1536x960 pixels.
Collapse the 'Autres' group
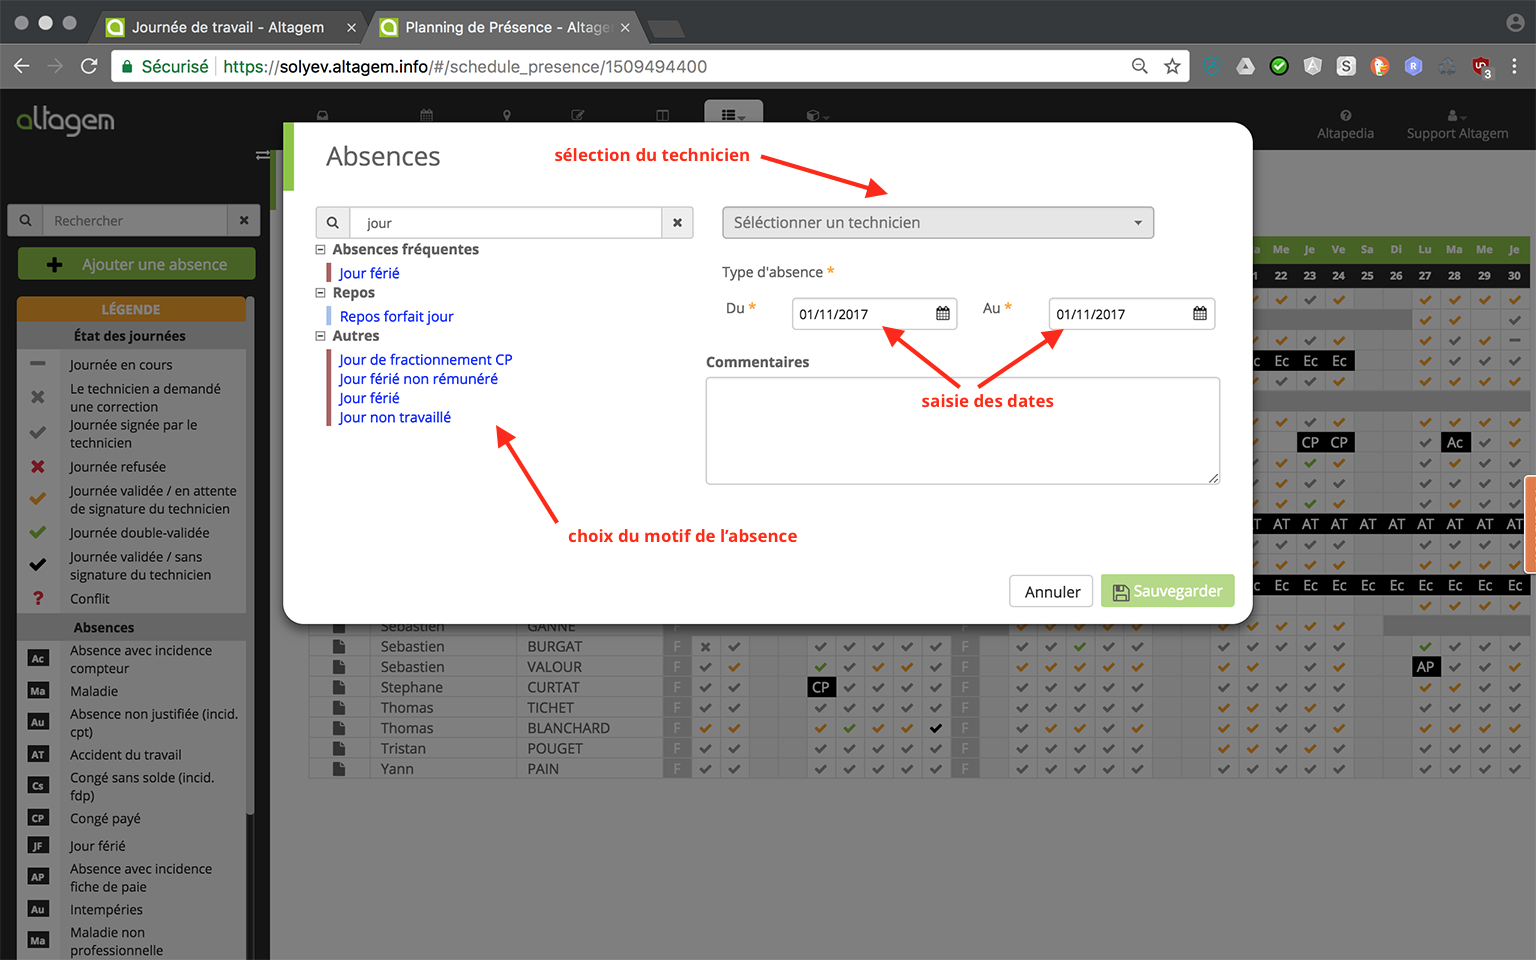click(x=320, y=336)
